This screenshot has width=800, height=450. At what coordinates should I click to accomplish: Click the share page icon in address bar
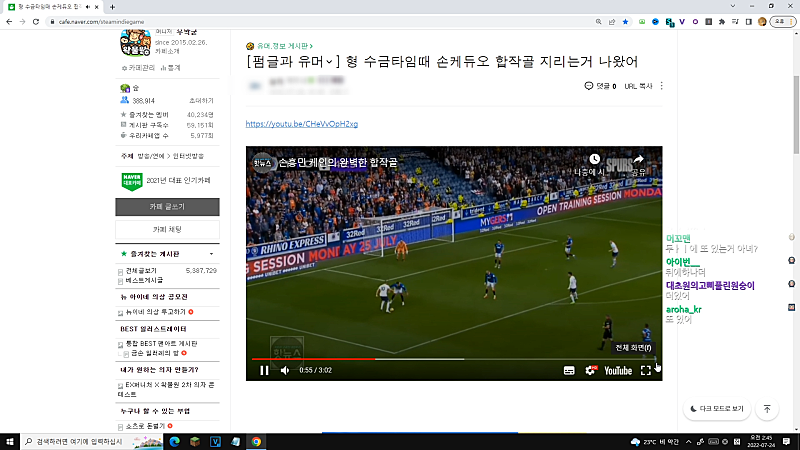pos(612,22)
